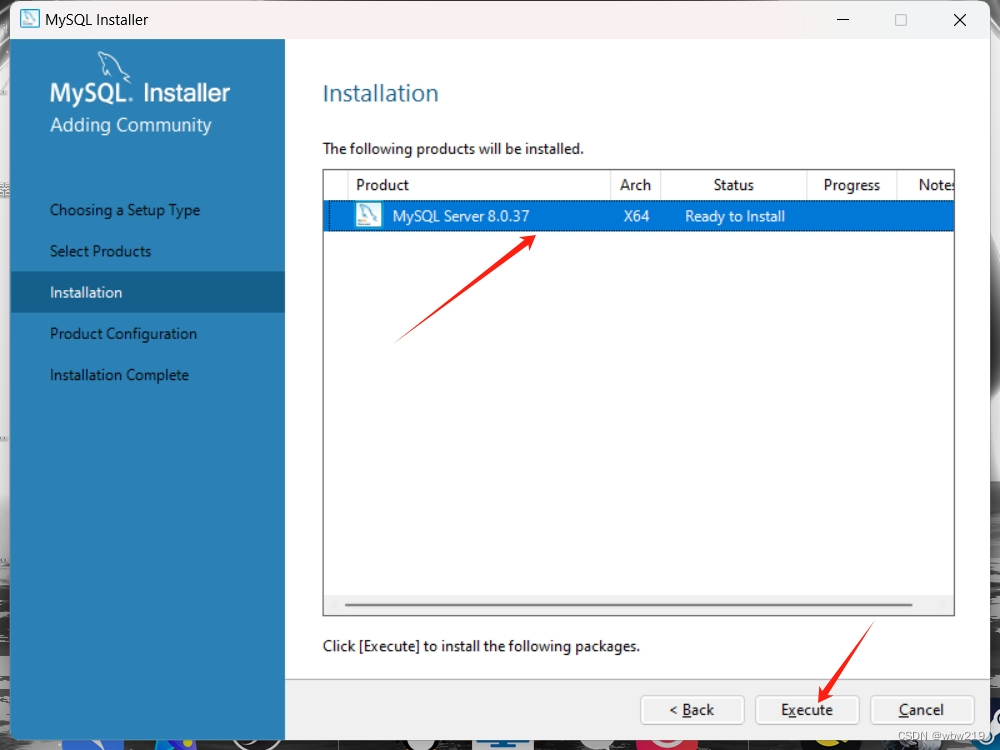The width and height of the screenshot is (1000, 750).
Task: Click the Product column header
Action: click(479, 185)
